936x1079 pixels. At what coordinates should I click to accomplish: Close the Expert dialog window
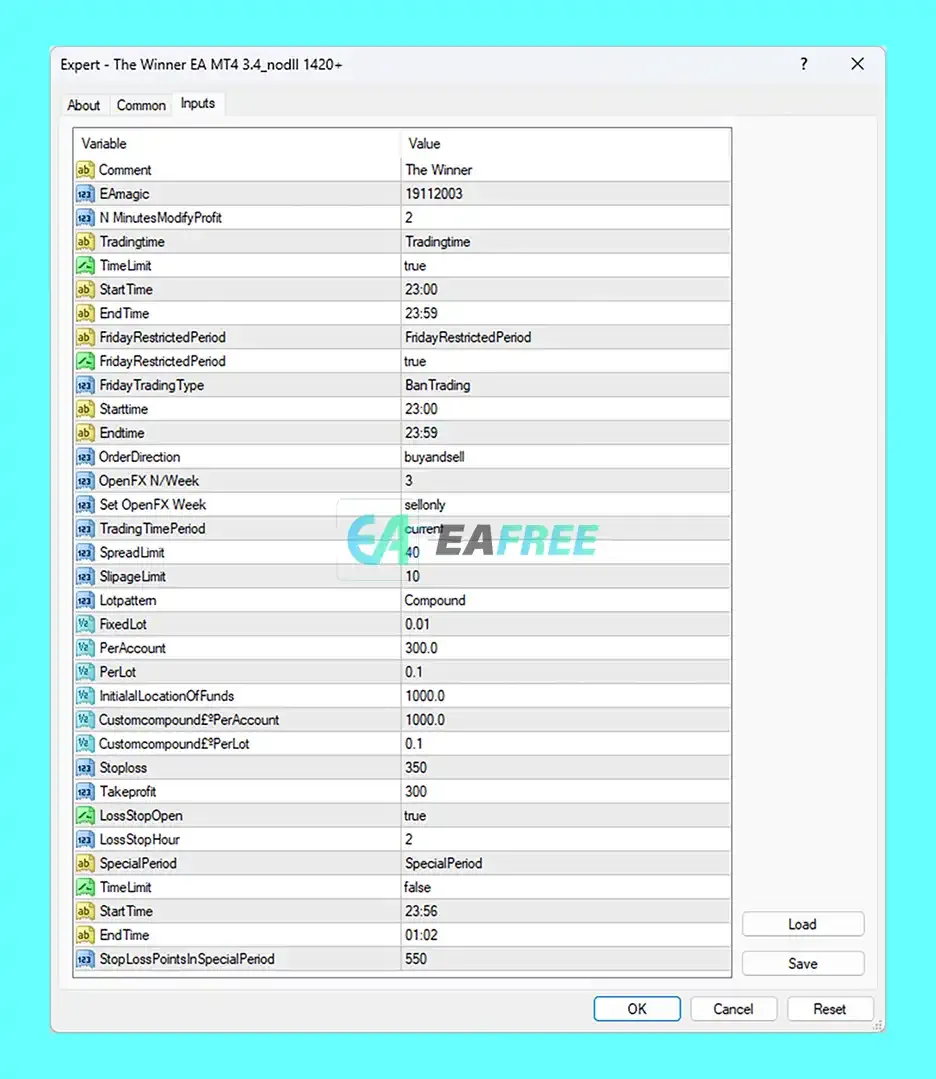[858, 64]
